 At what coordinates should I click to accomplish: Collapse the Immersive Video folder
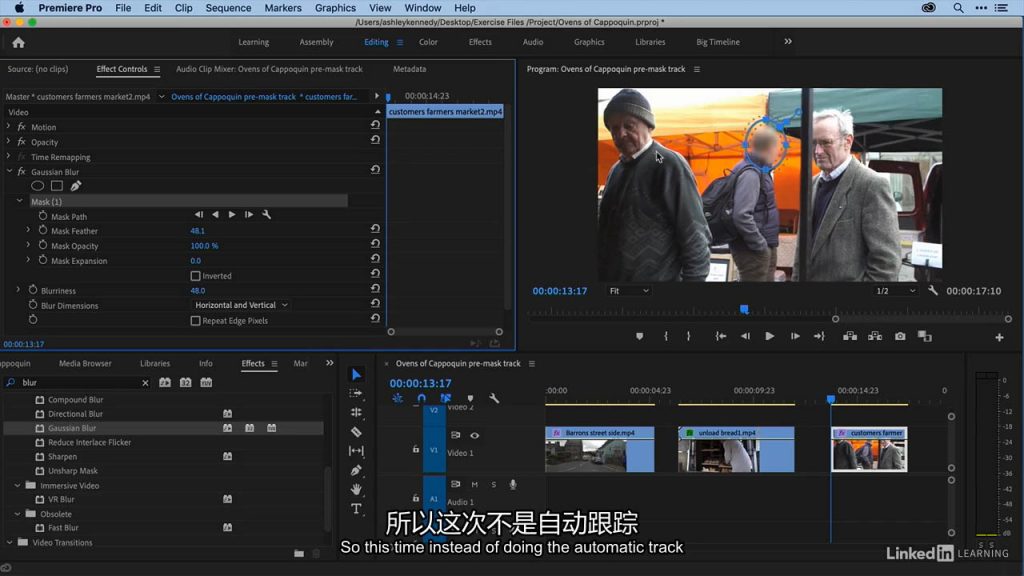(17, 485)
